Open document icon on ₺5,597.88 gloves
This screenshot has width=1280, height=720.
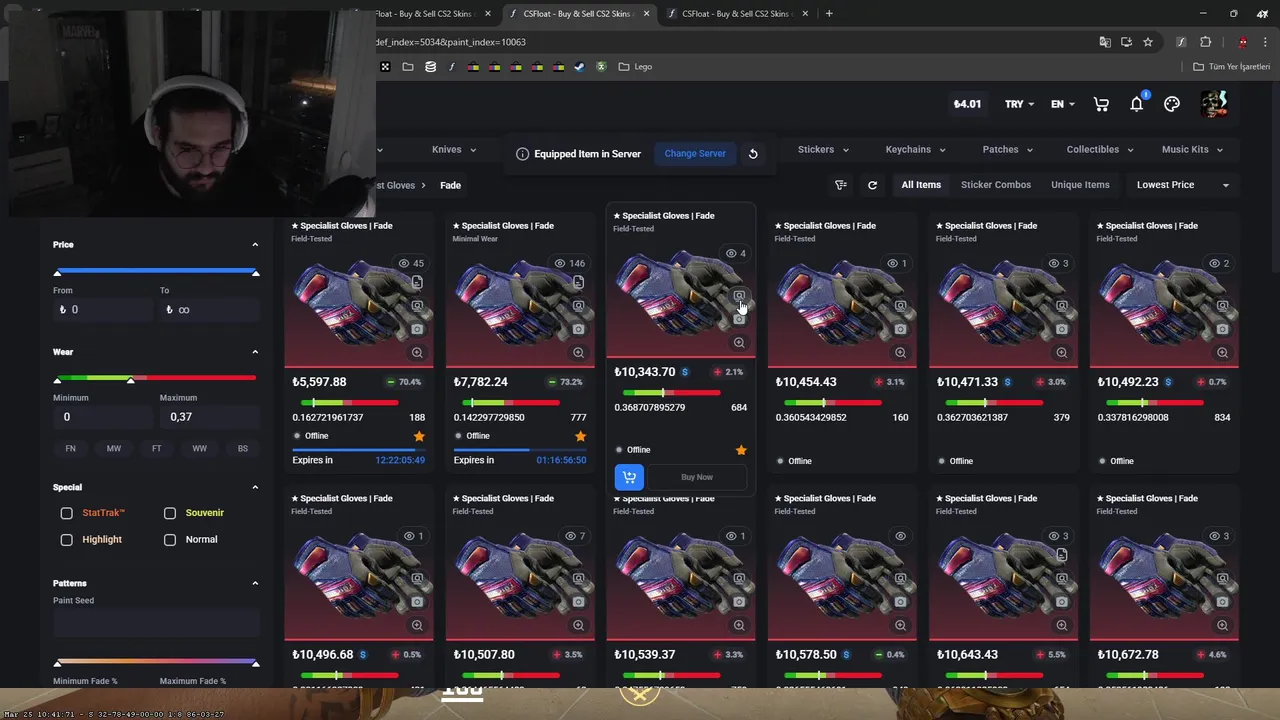tap(417, 283)
